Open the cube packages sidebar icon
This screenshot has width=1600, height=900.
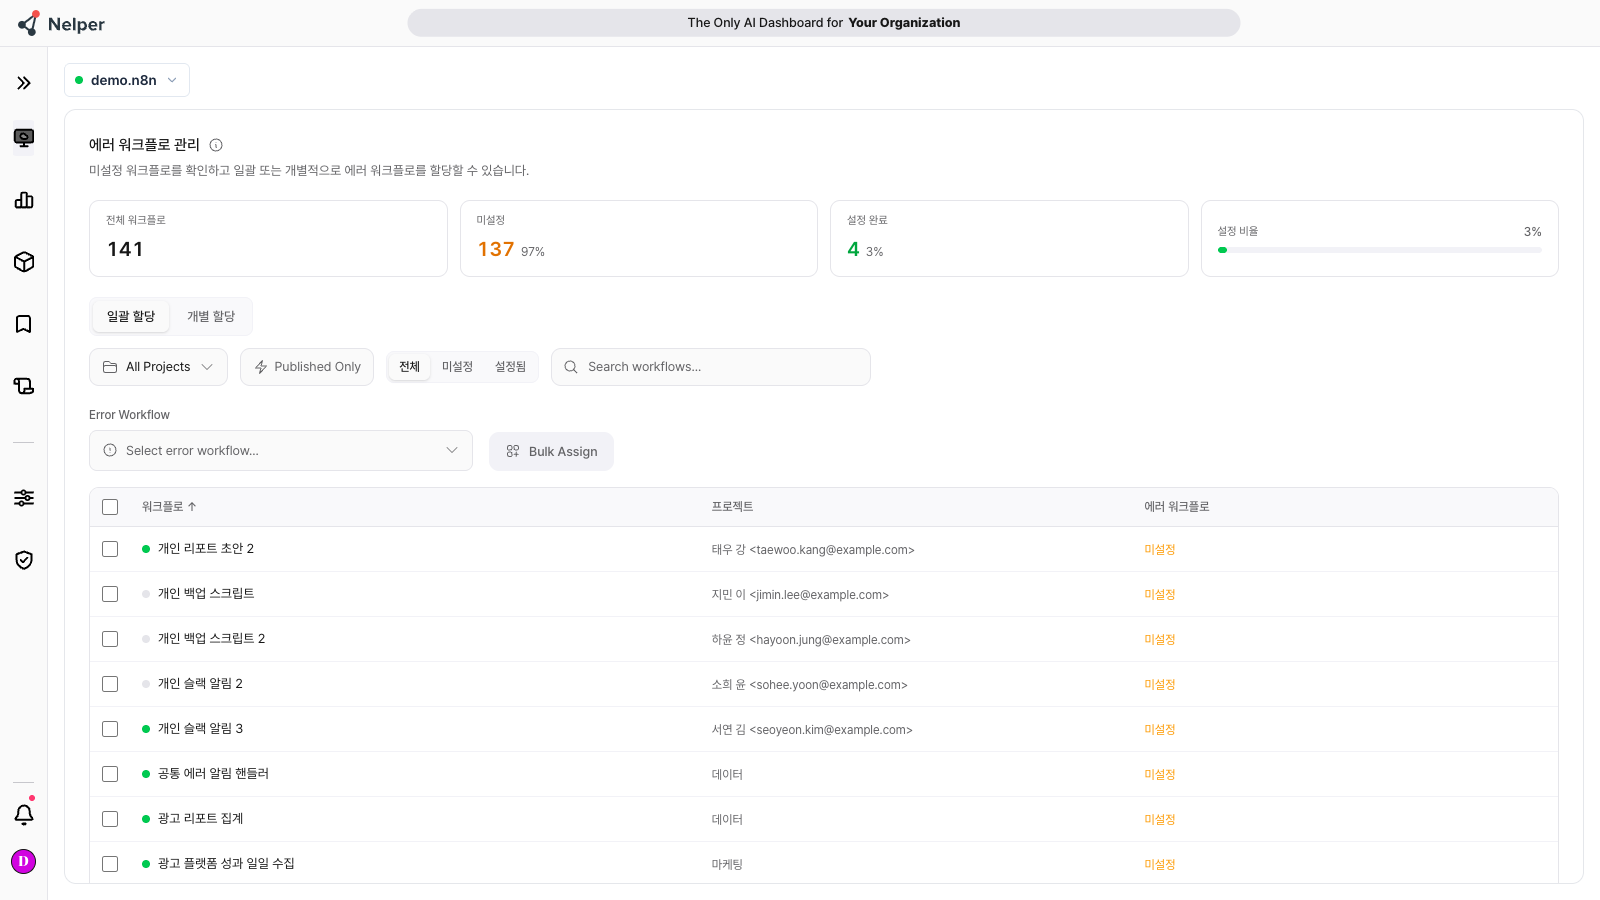tap(24, 262)
